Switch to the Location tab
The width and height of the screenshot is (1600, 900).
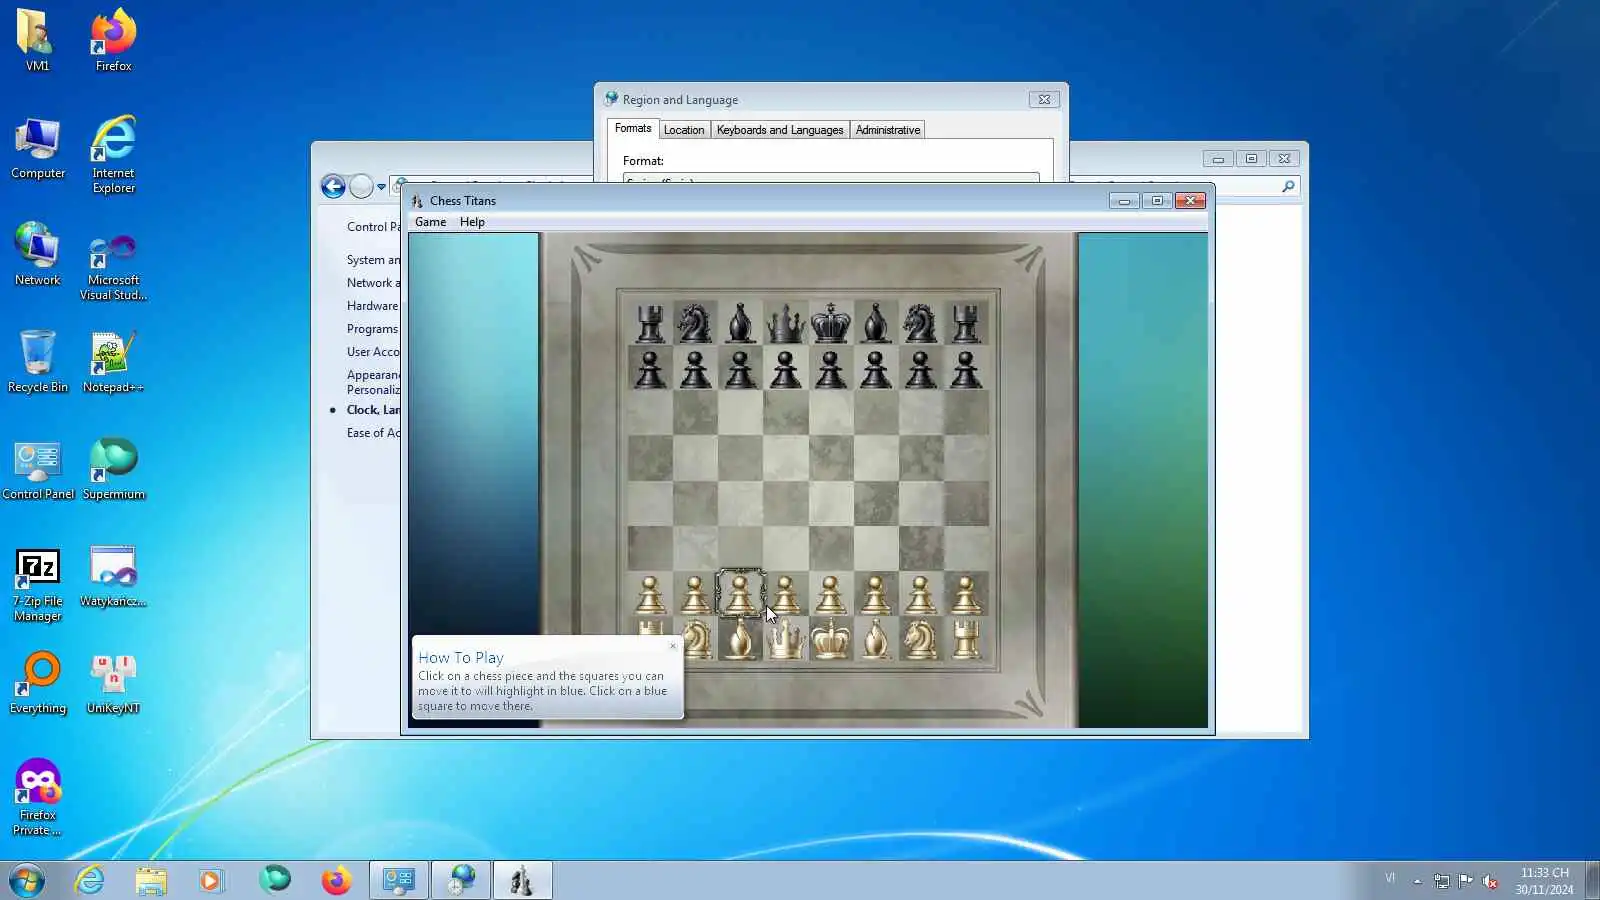pos(684,130)
